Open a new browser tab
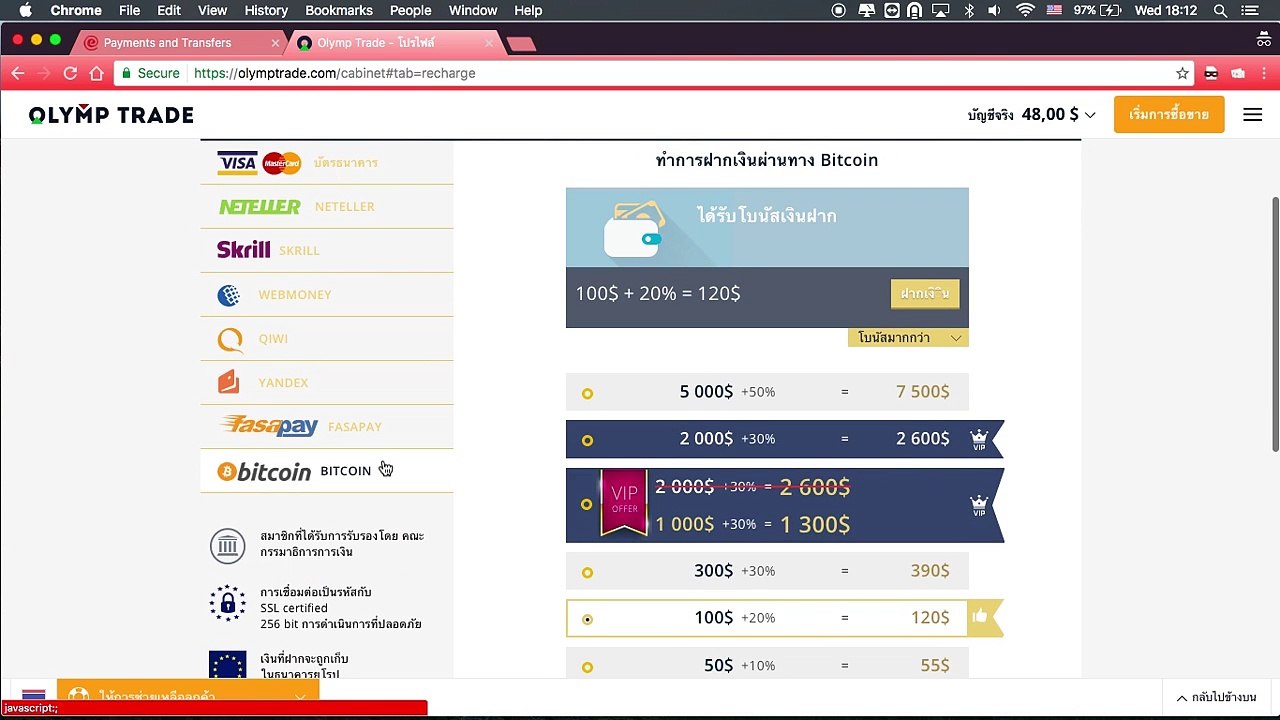Screen dimensions: 1280x720 tap(521, 44)
